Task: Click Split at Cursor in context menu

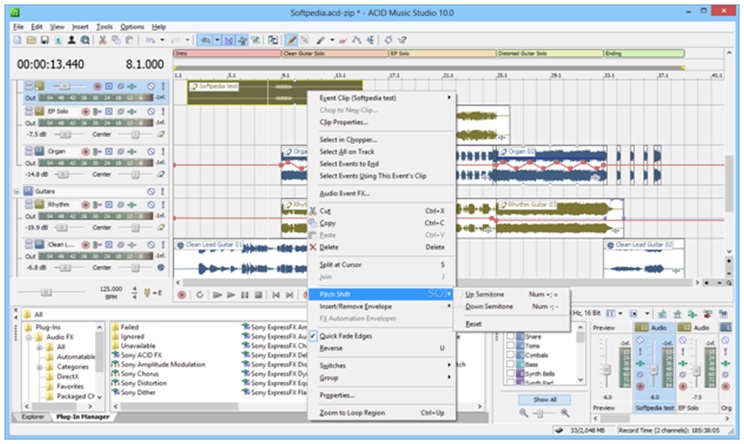Action: pyautogui.click(x=380, y=264)
